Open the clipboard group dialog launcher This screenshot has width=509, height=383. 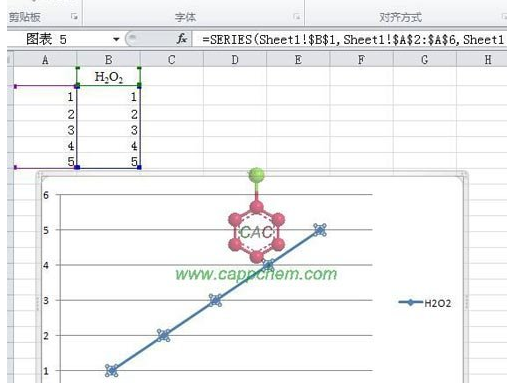click(74, 16)
